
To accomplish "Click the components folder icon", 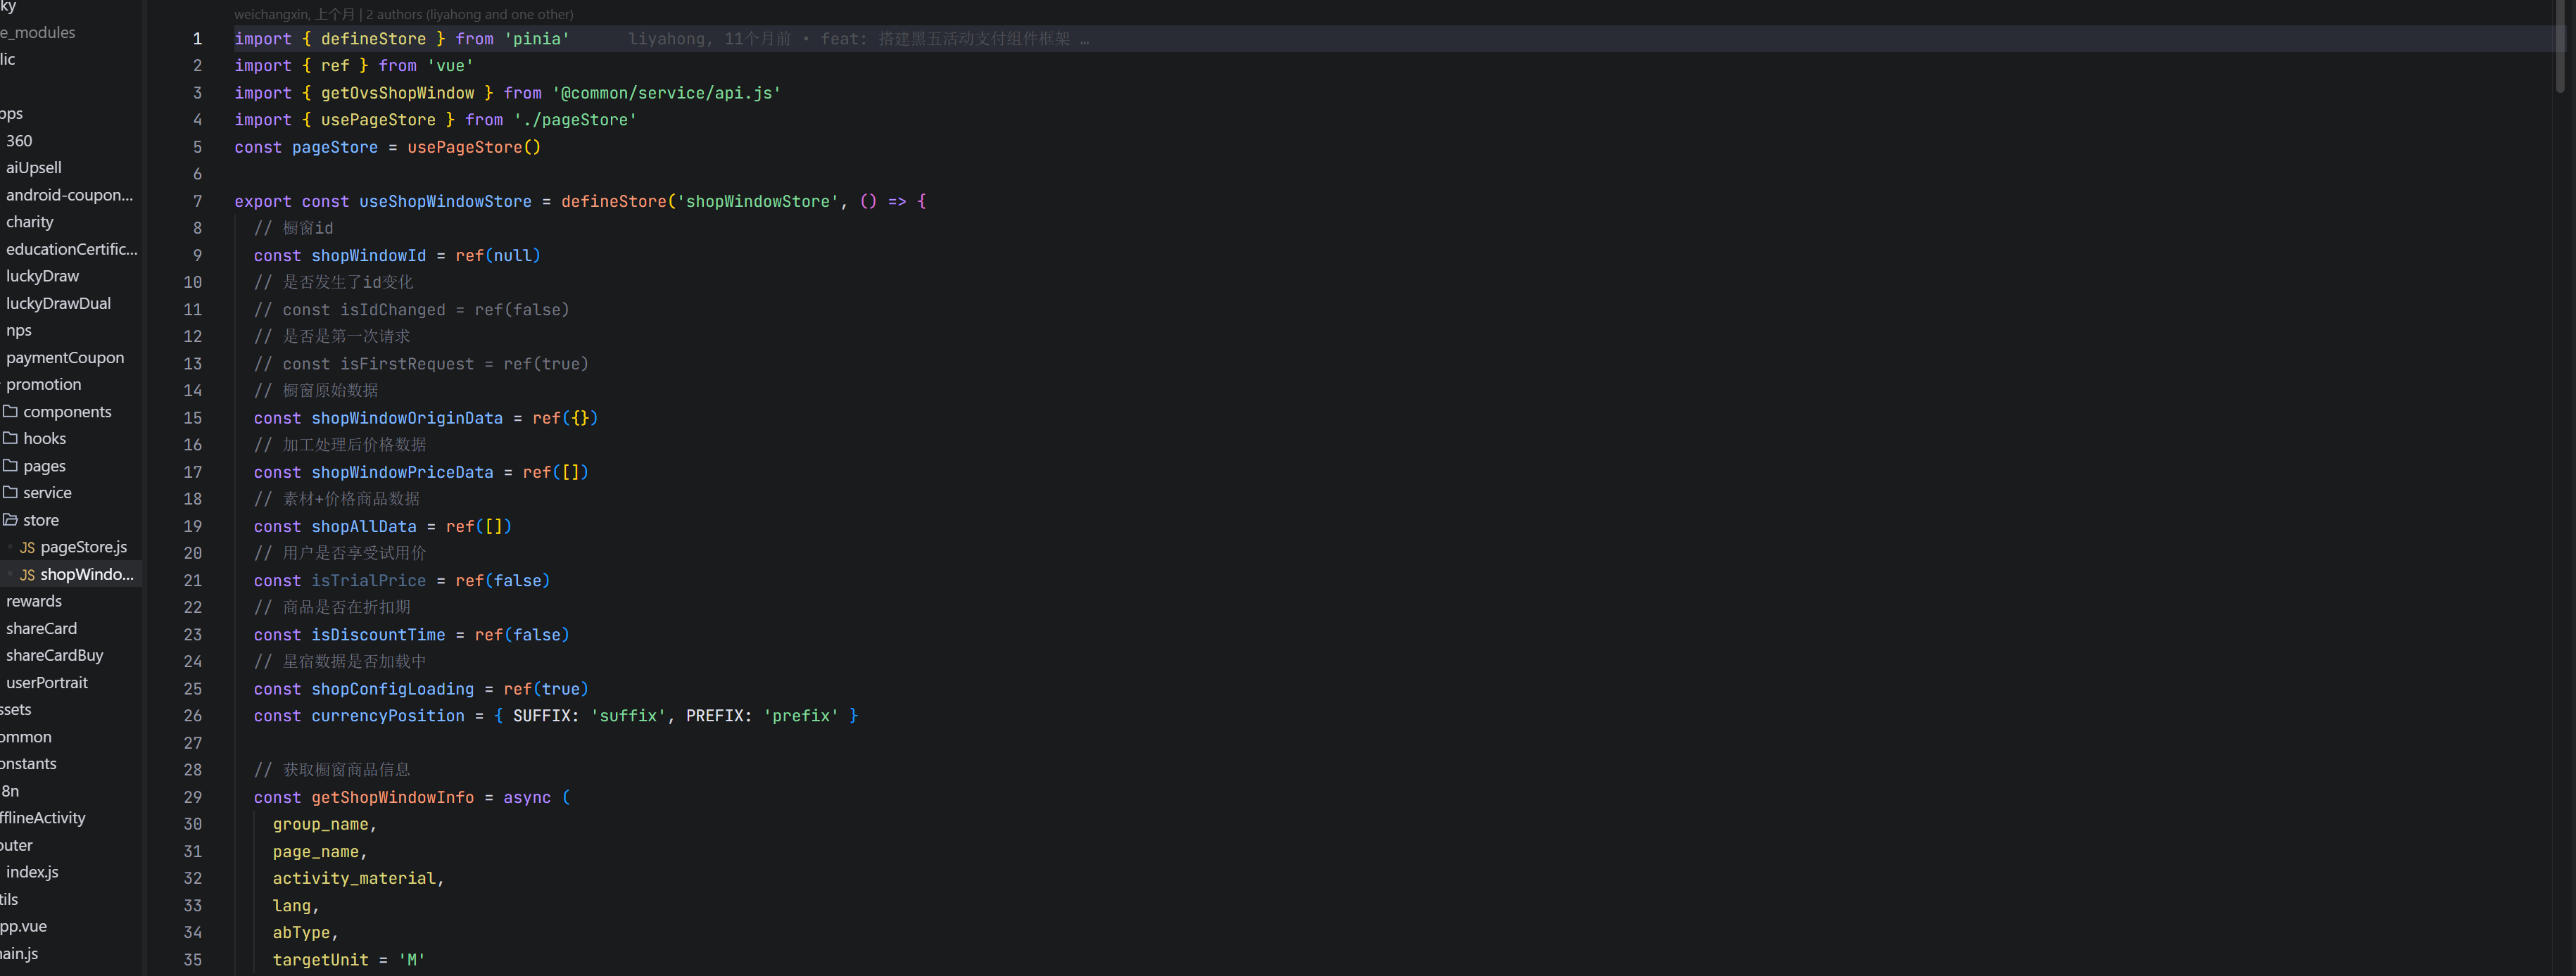I will (x=10, y=411).
